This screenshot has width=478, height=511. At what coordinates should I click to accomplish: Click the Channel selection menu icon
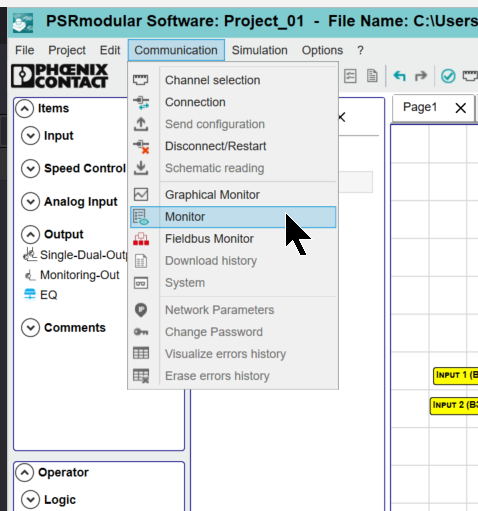(x=141, y=80)
